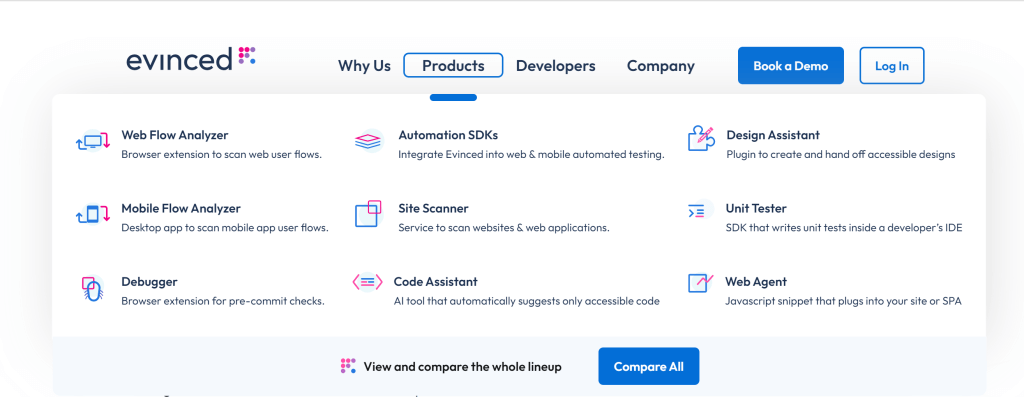
Task: Select the Unit Tester title link
Action: (x=756, y=209)
